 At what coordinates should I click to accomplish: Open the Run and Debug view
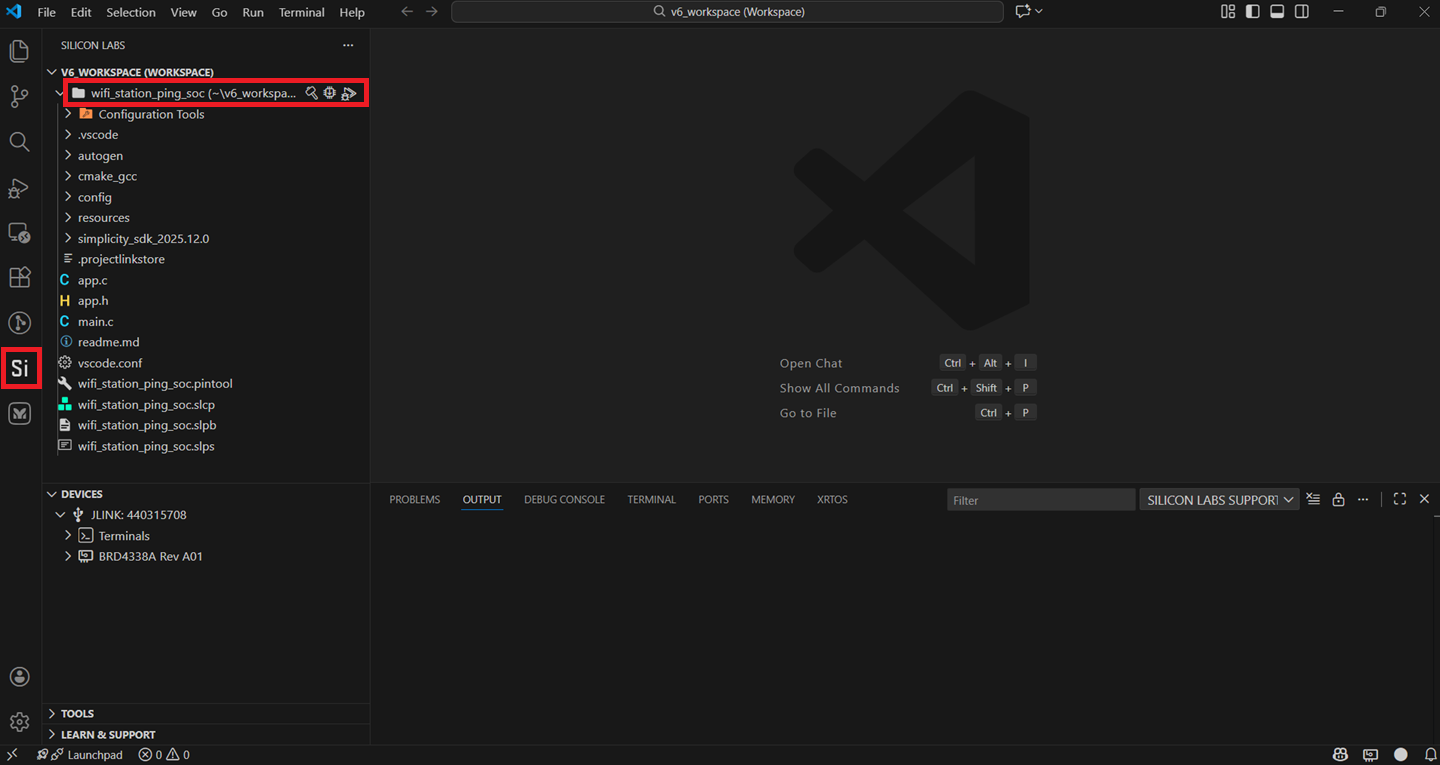tap(19, 188)
